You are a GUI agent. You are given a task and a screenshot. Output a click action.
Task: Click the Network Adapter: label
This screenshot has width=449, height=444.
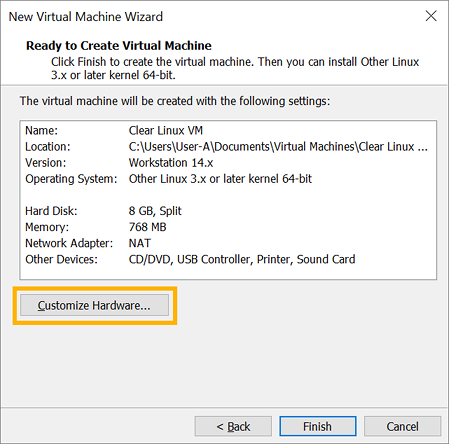69,243
